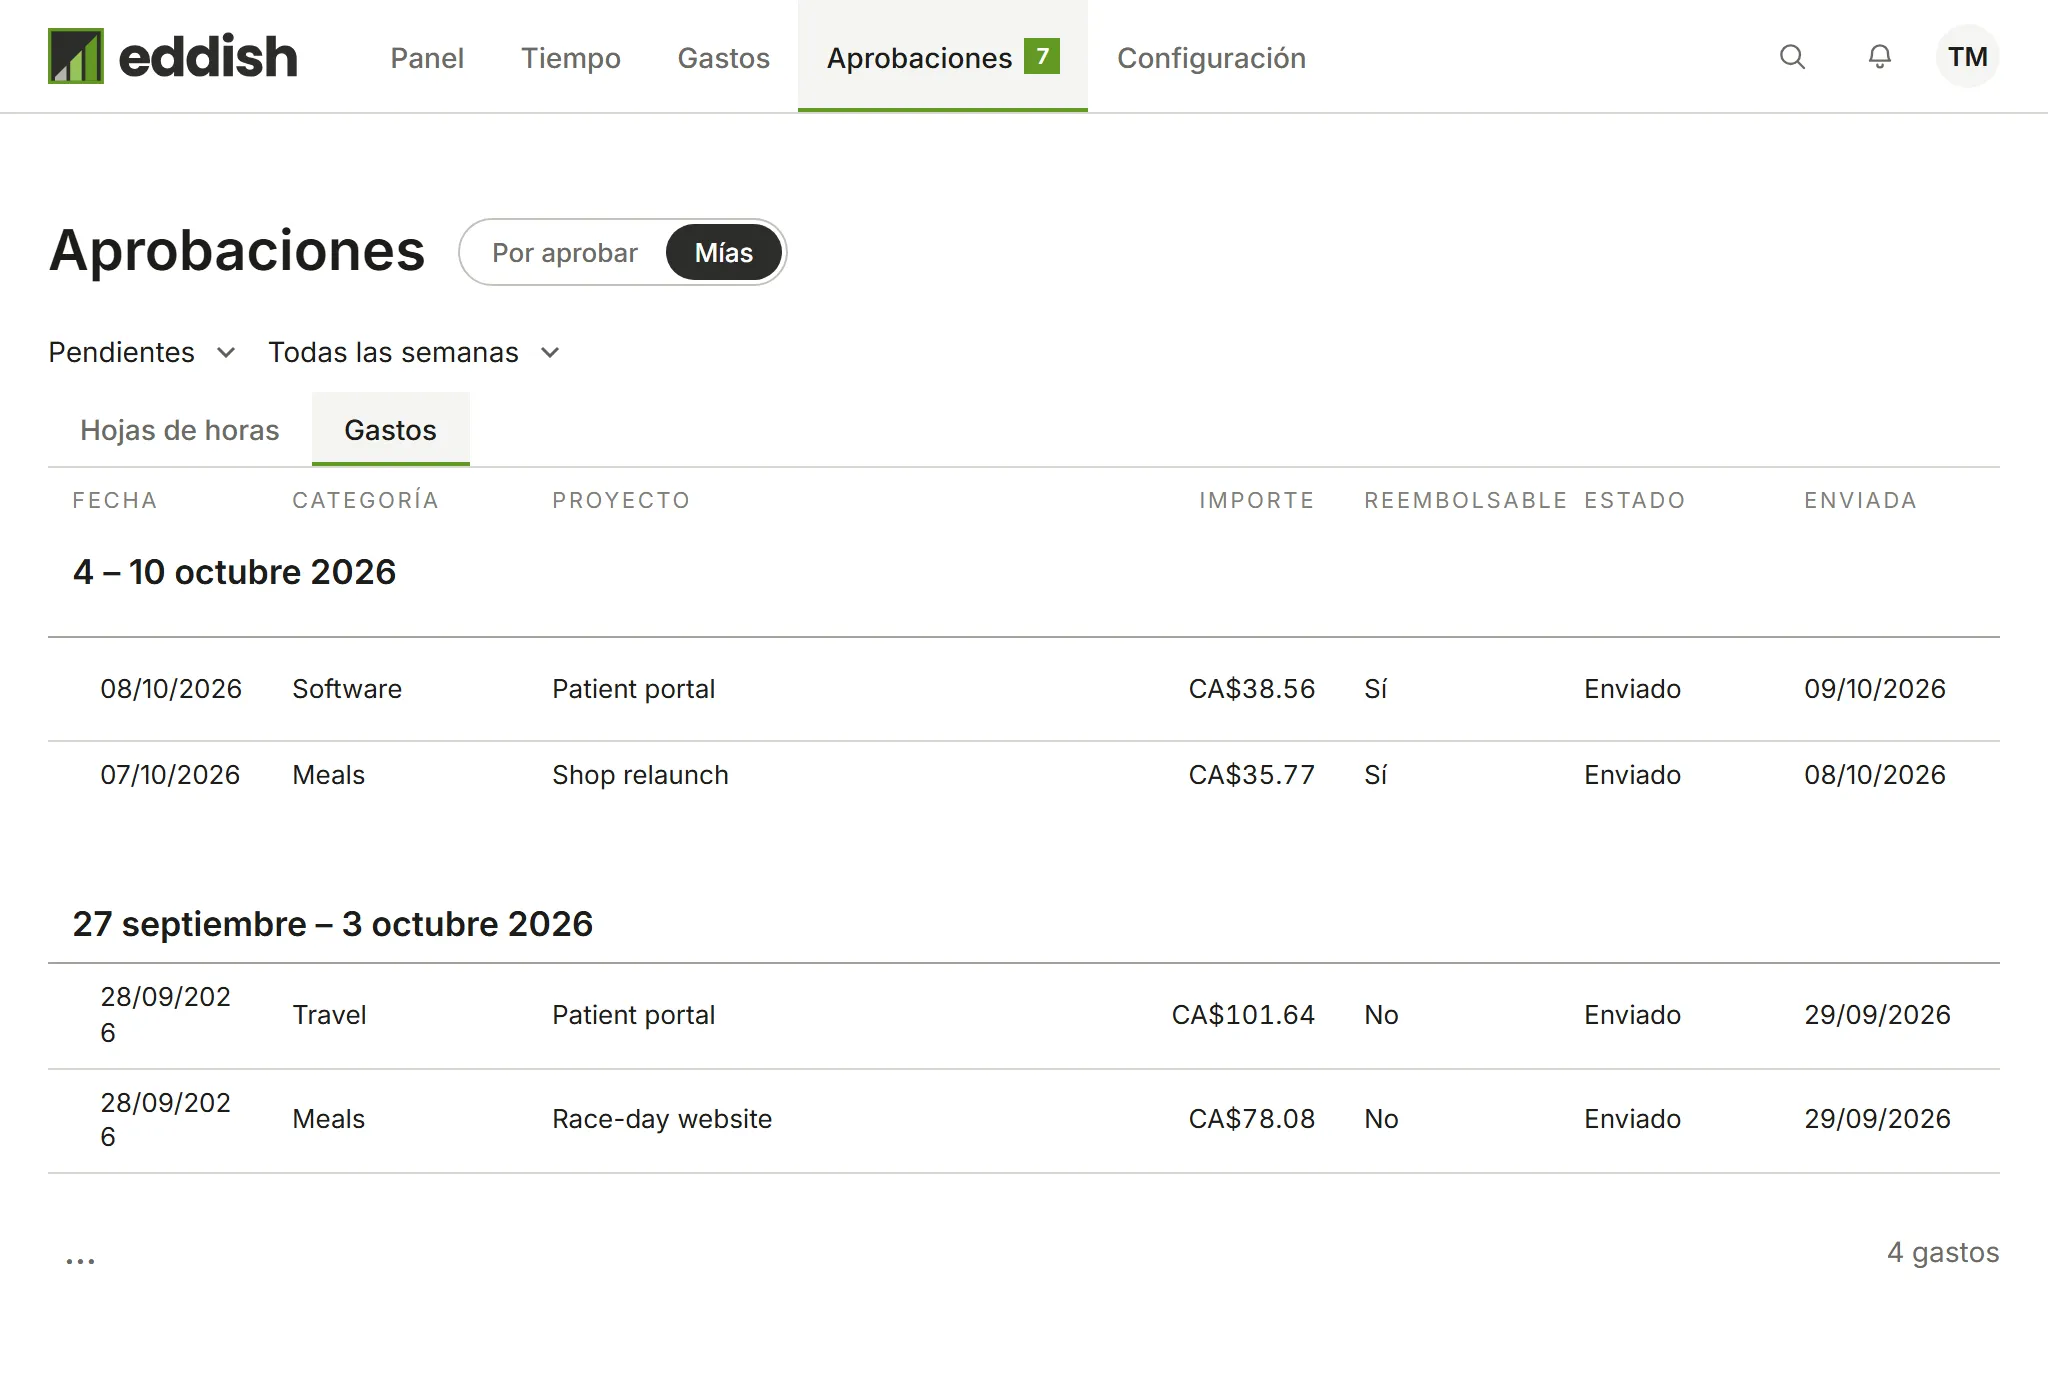
Task: Click the badge showing 7 pending approvals
Action: pos(1042,56)
